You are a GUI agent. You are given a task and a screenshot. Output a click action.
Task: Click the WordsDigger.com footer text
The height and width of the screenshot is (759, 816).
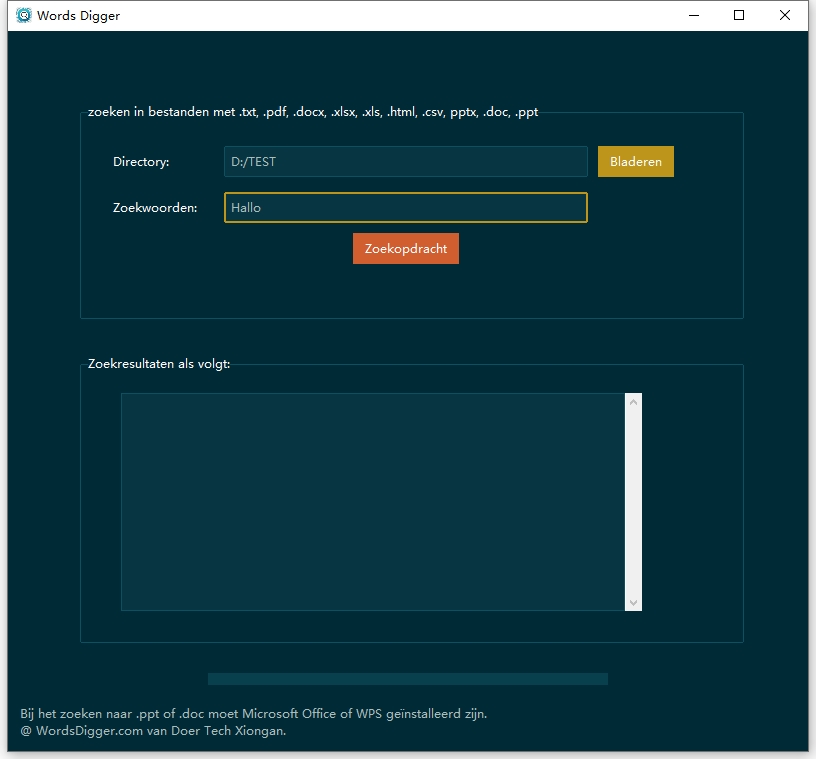[153, 731]
